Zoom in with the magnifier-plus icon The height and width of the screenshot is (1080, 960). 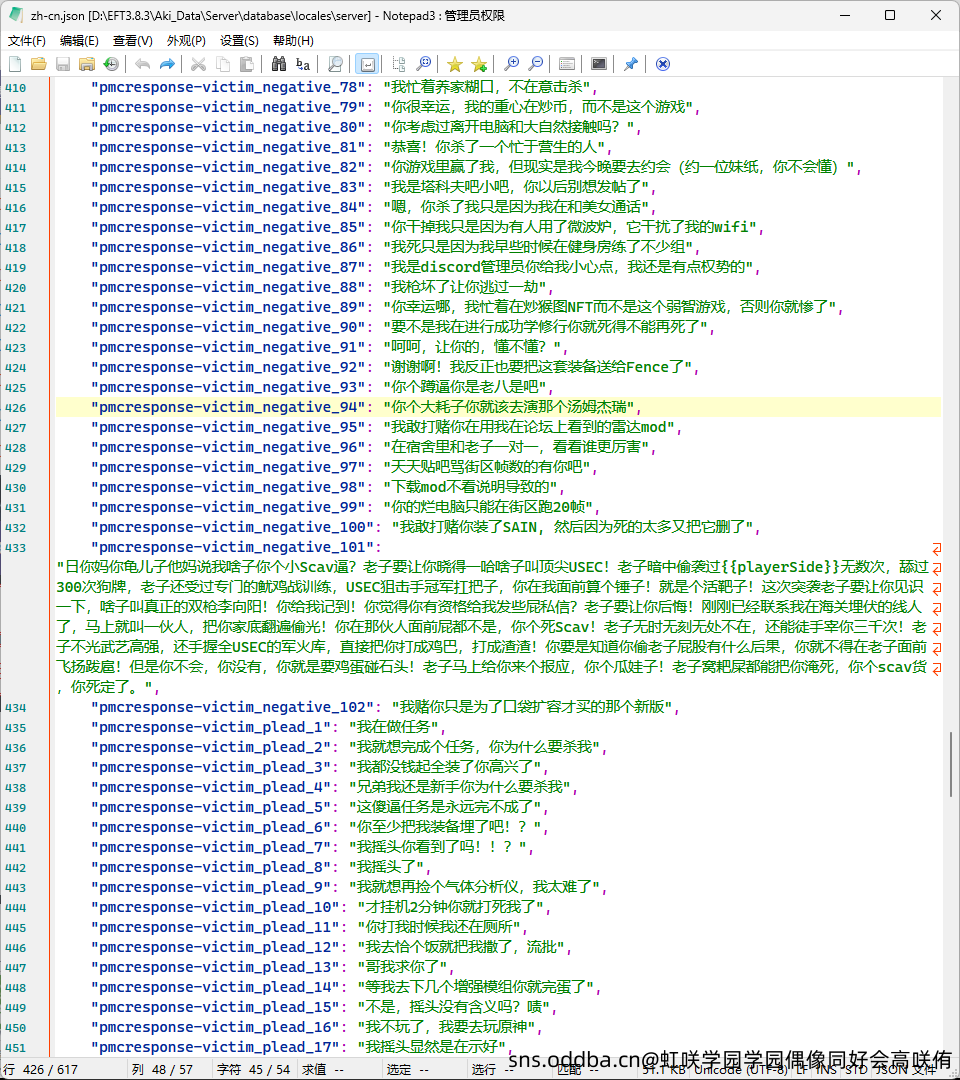[511, 64]
